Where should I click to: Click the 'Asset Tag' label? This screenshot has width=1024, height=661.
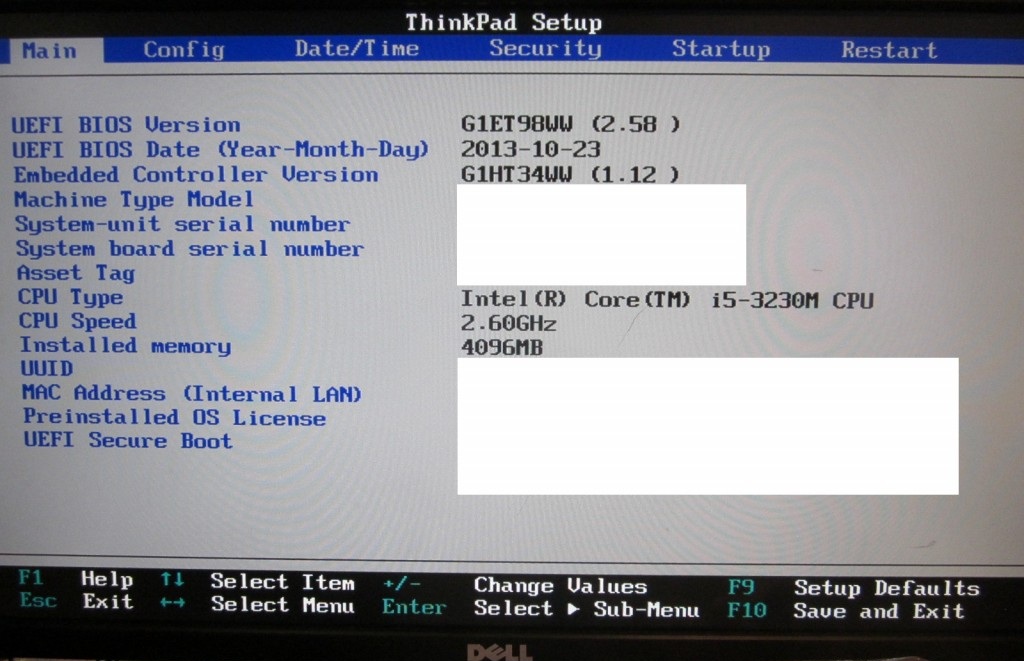point(76,273)
